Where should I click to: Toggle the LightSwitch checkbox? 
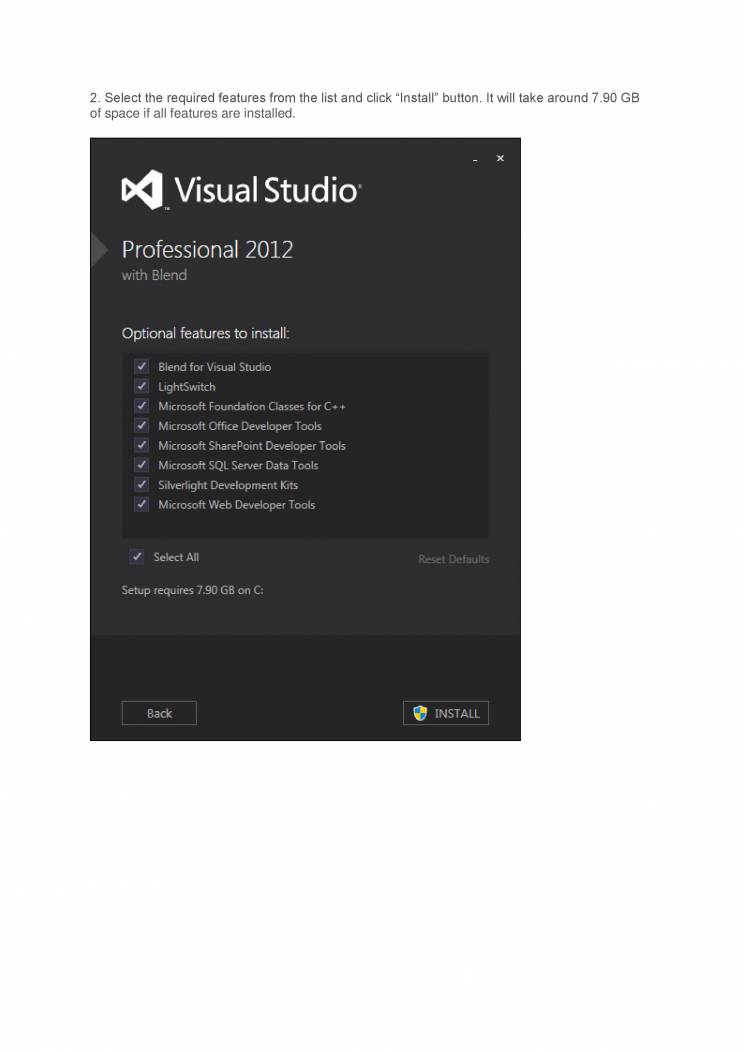tap(142, 386)
